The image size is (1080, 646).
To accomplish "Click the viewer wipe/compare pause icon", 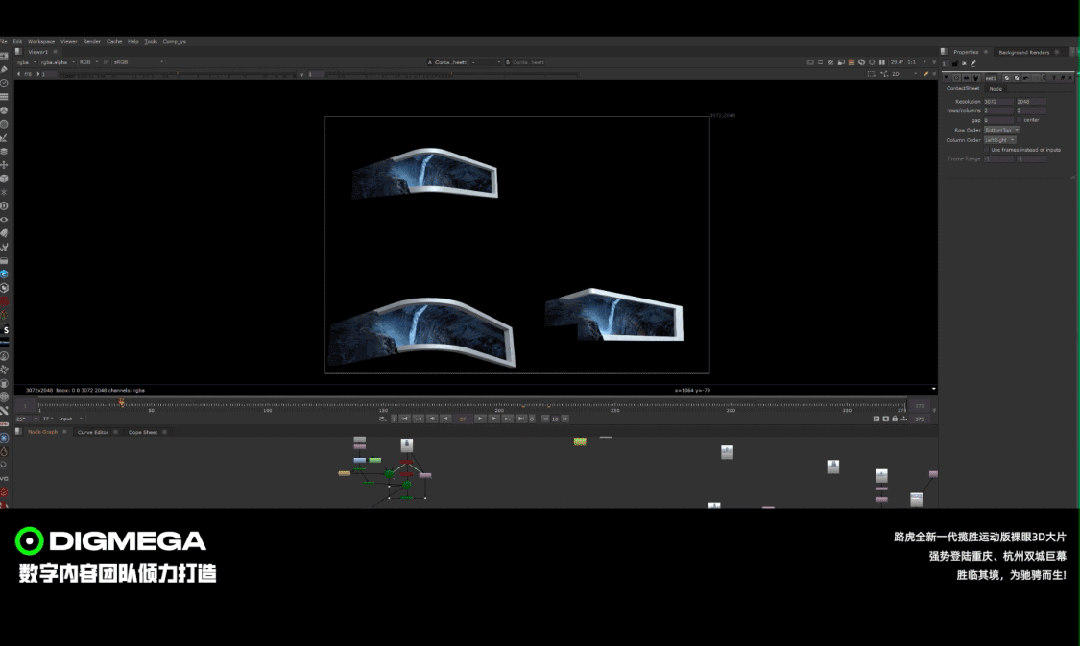I will coord(882,62).
